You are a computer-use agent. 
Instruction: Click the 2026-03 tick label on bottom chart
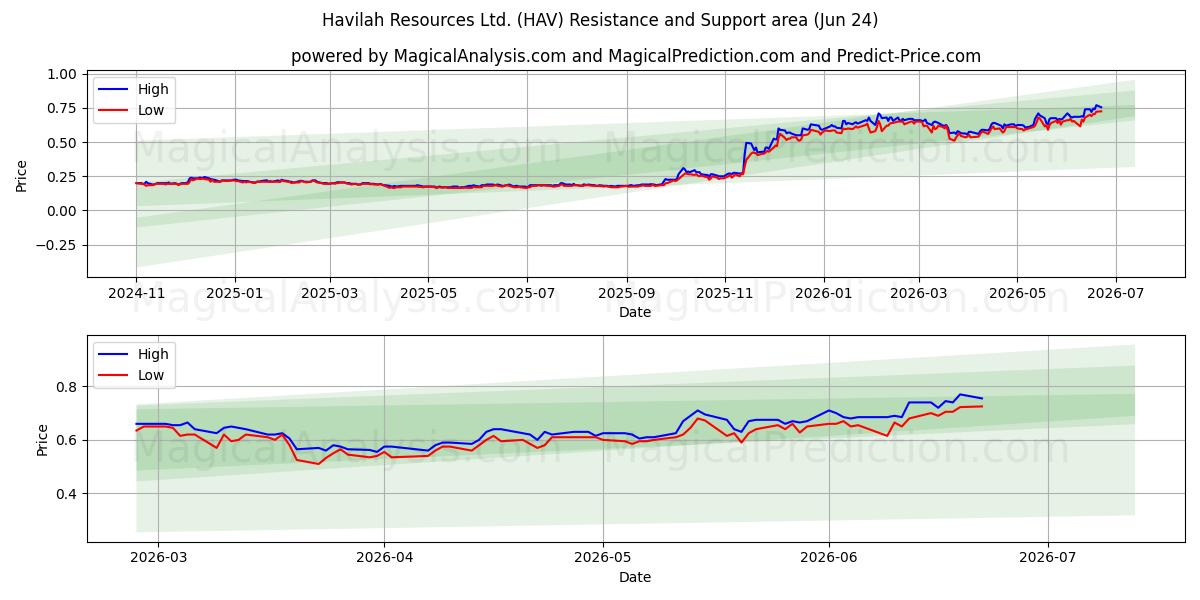pos(158,559)
